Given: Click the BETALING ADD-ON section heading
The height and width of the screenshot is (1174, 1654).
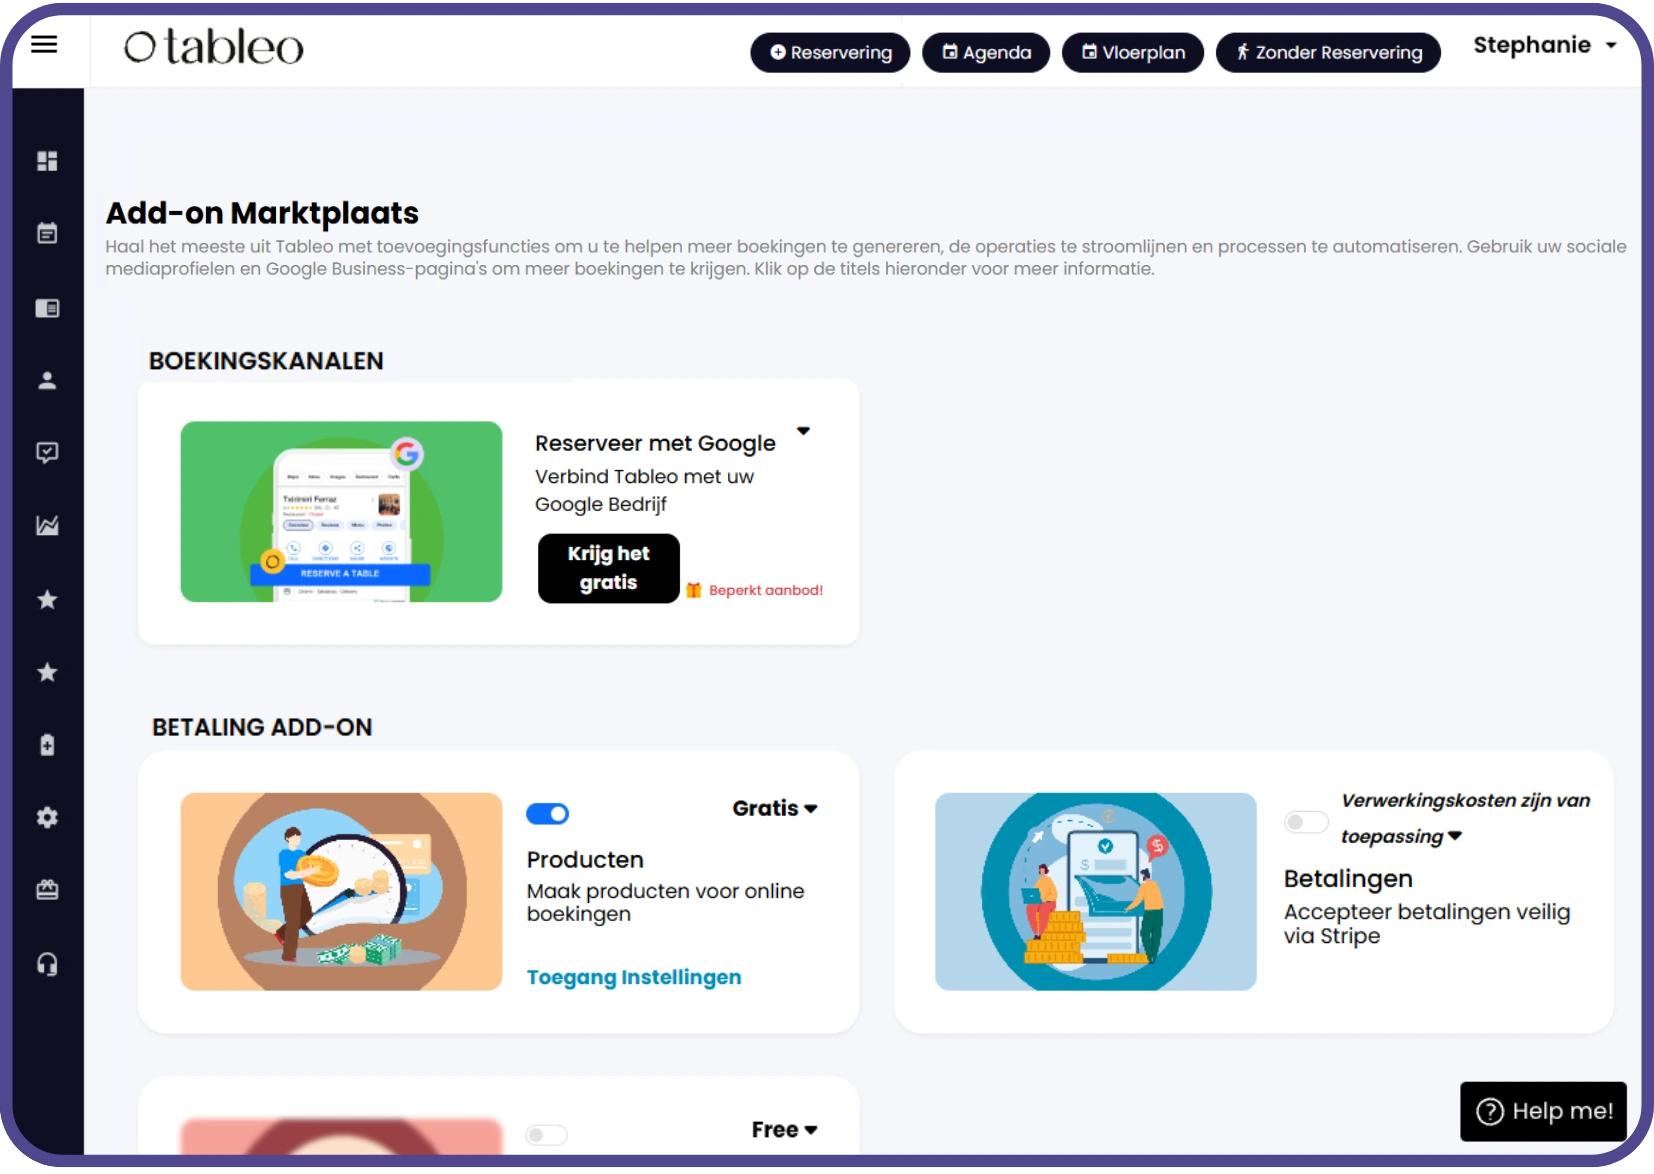Looking at the screenshot, I should point(262,727).
